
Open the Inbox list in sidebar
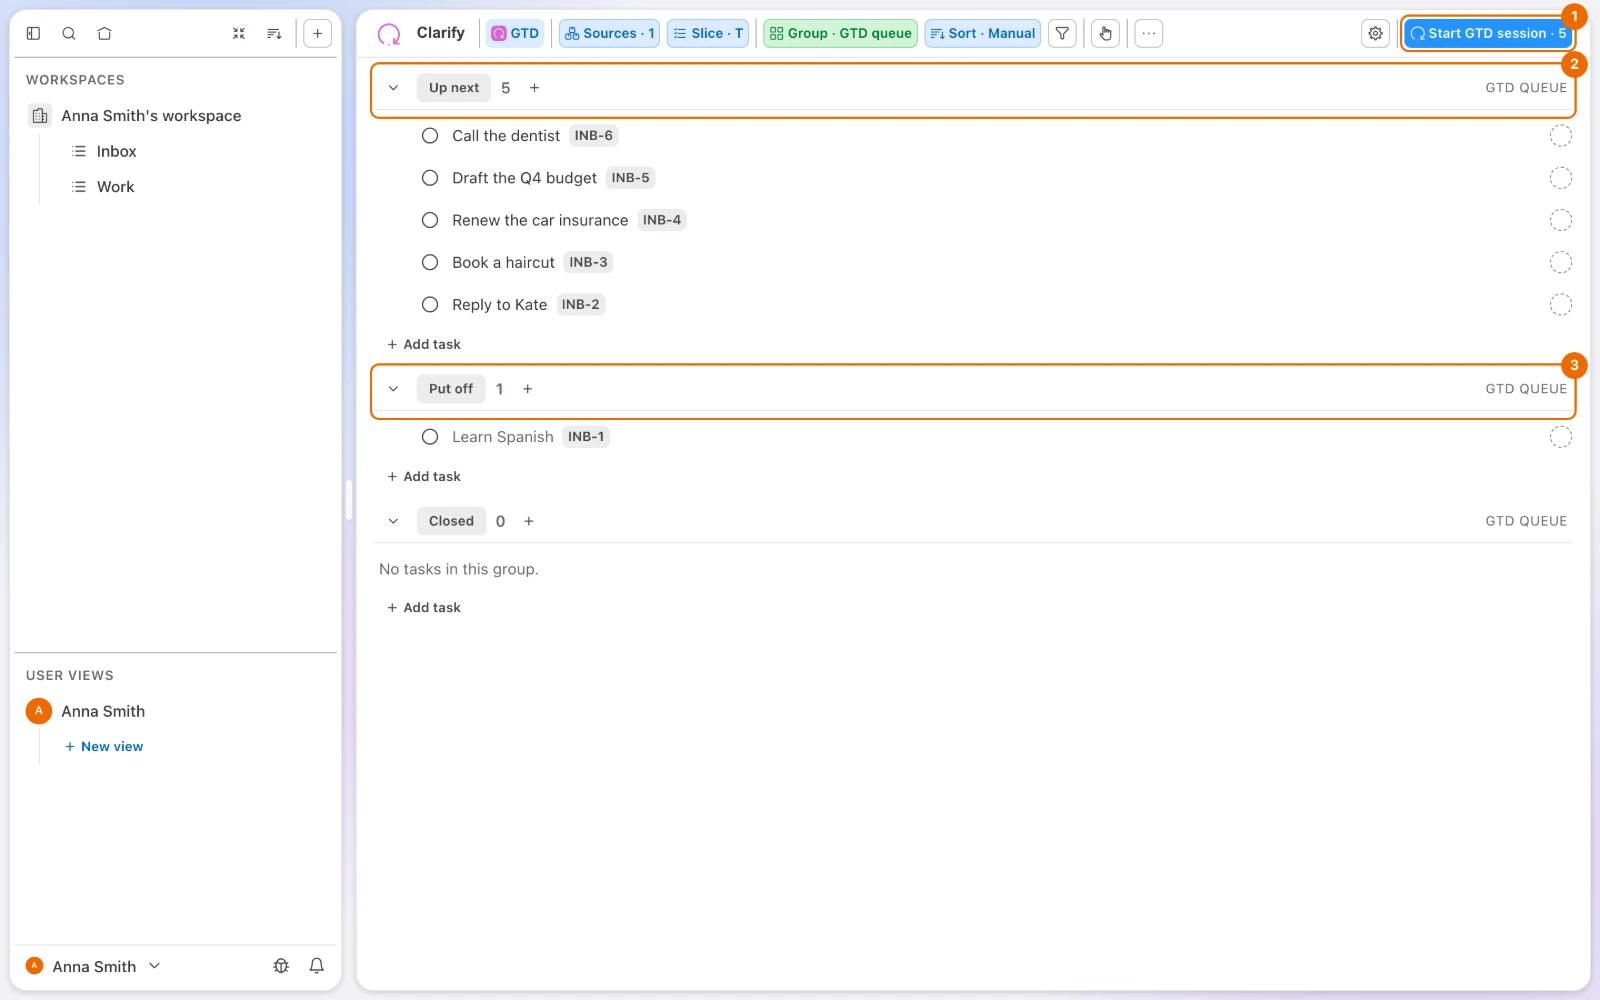(116, 152)
